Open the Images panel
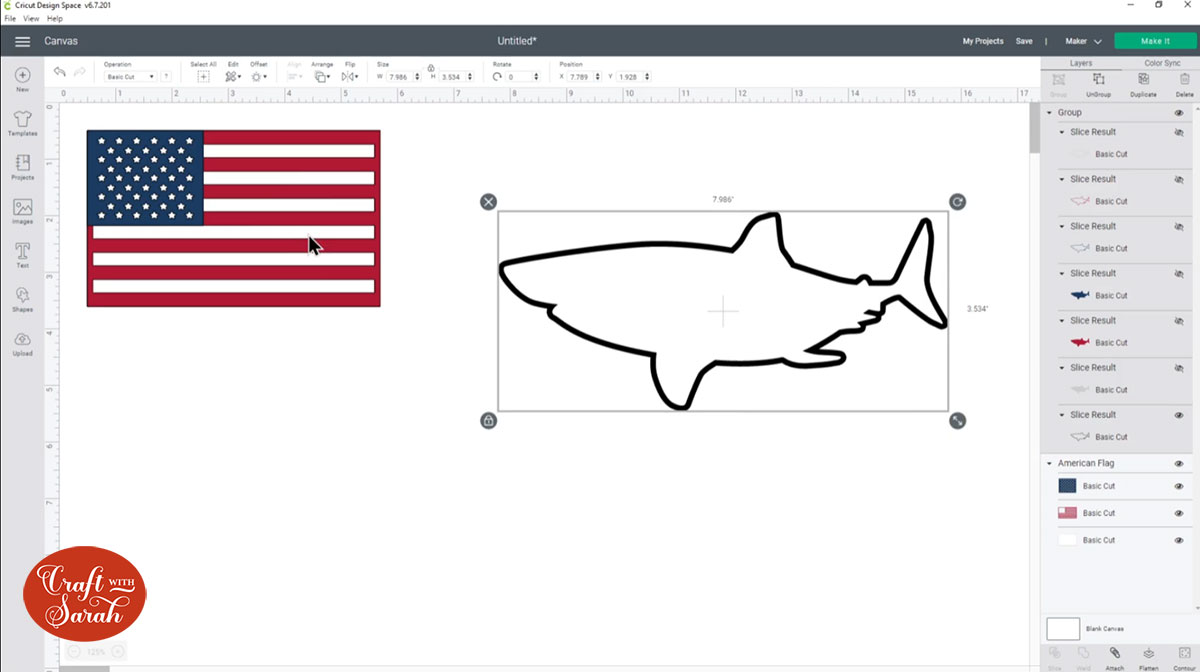 point(21,210)
